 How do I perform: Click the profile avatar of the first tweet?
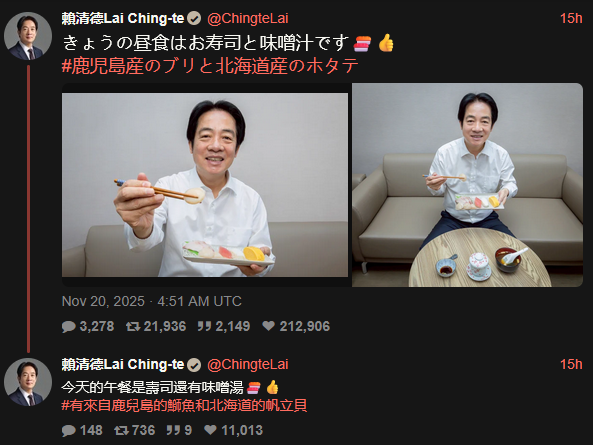click(x=28, y=36)
